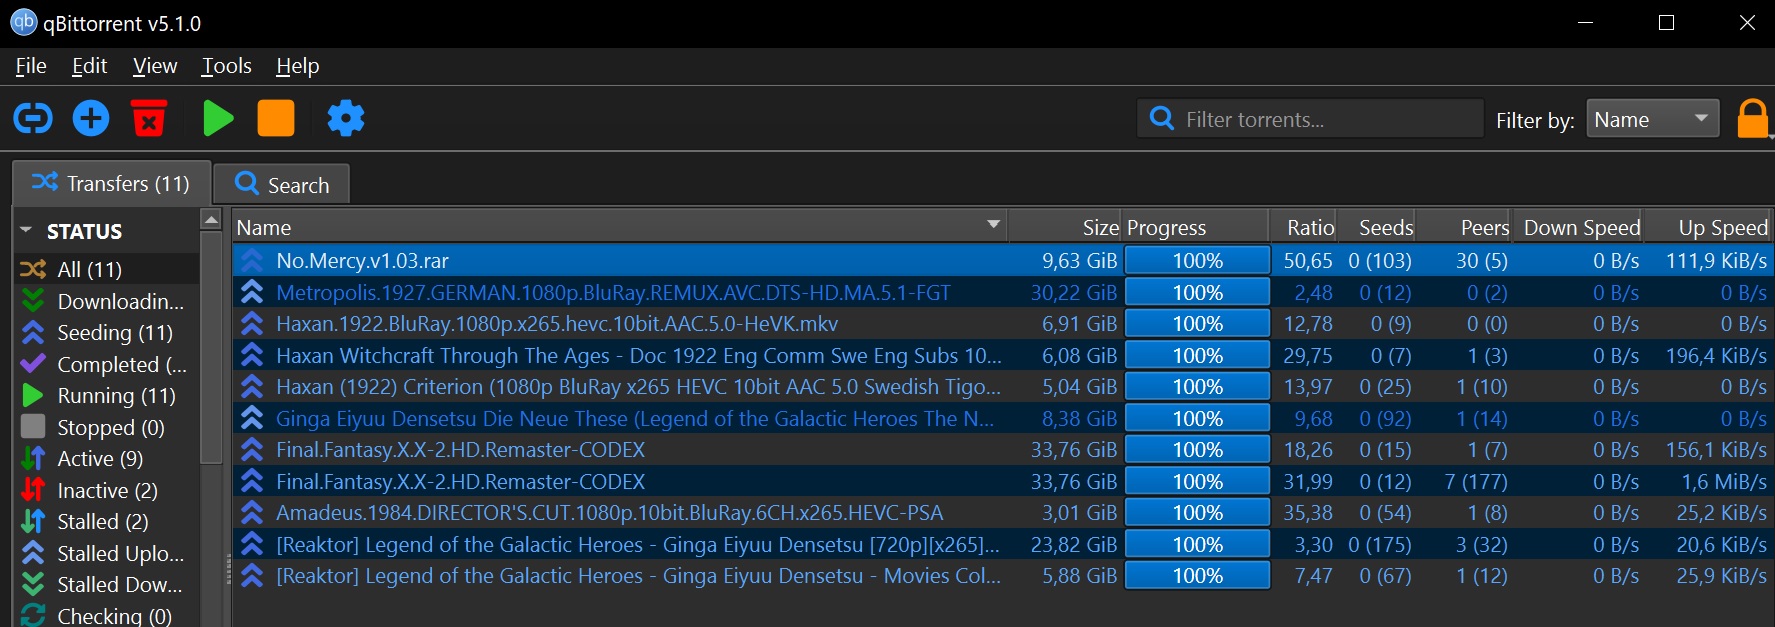The height and width of the screenshot is (627, 1775).
Task: Click the Checking filter refresh icon
Action: point(33,615)
